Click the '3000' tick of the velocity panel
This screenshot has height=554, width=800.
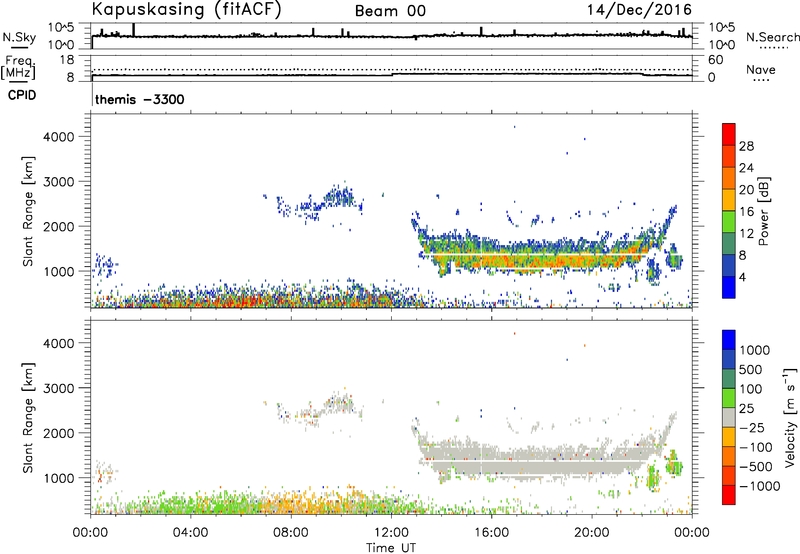59,388
